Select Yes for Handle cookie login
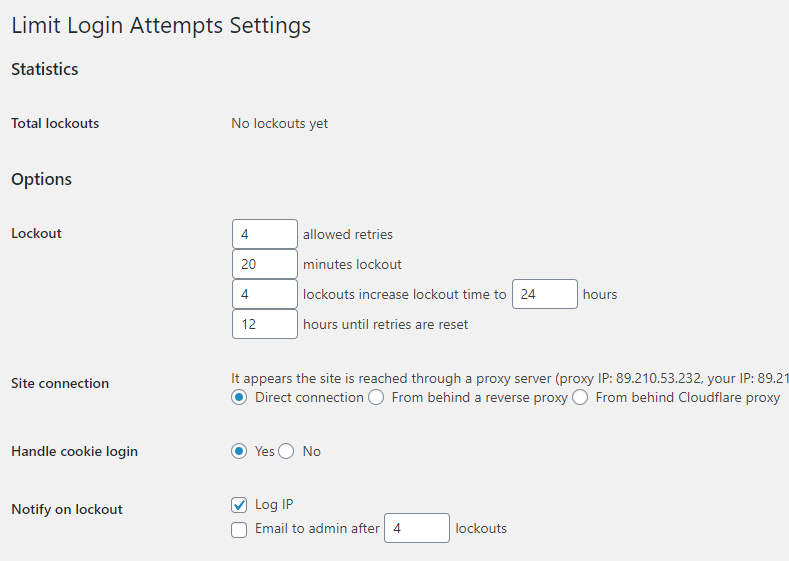 [239, 451]
